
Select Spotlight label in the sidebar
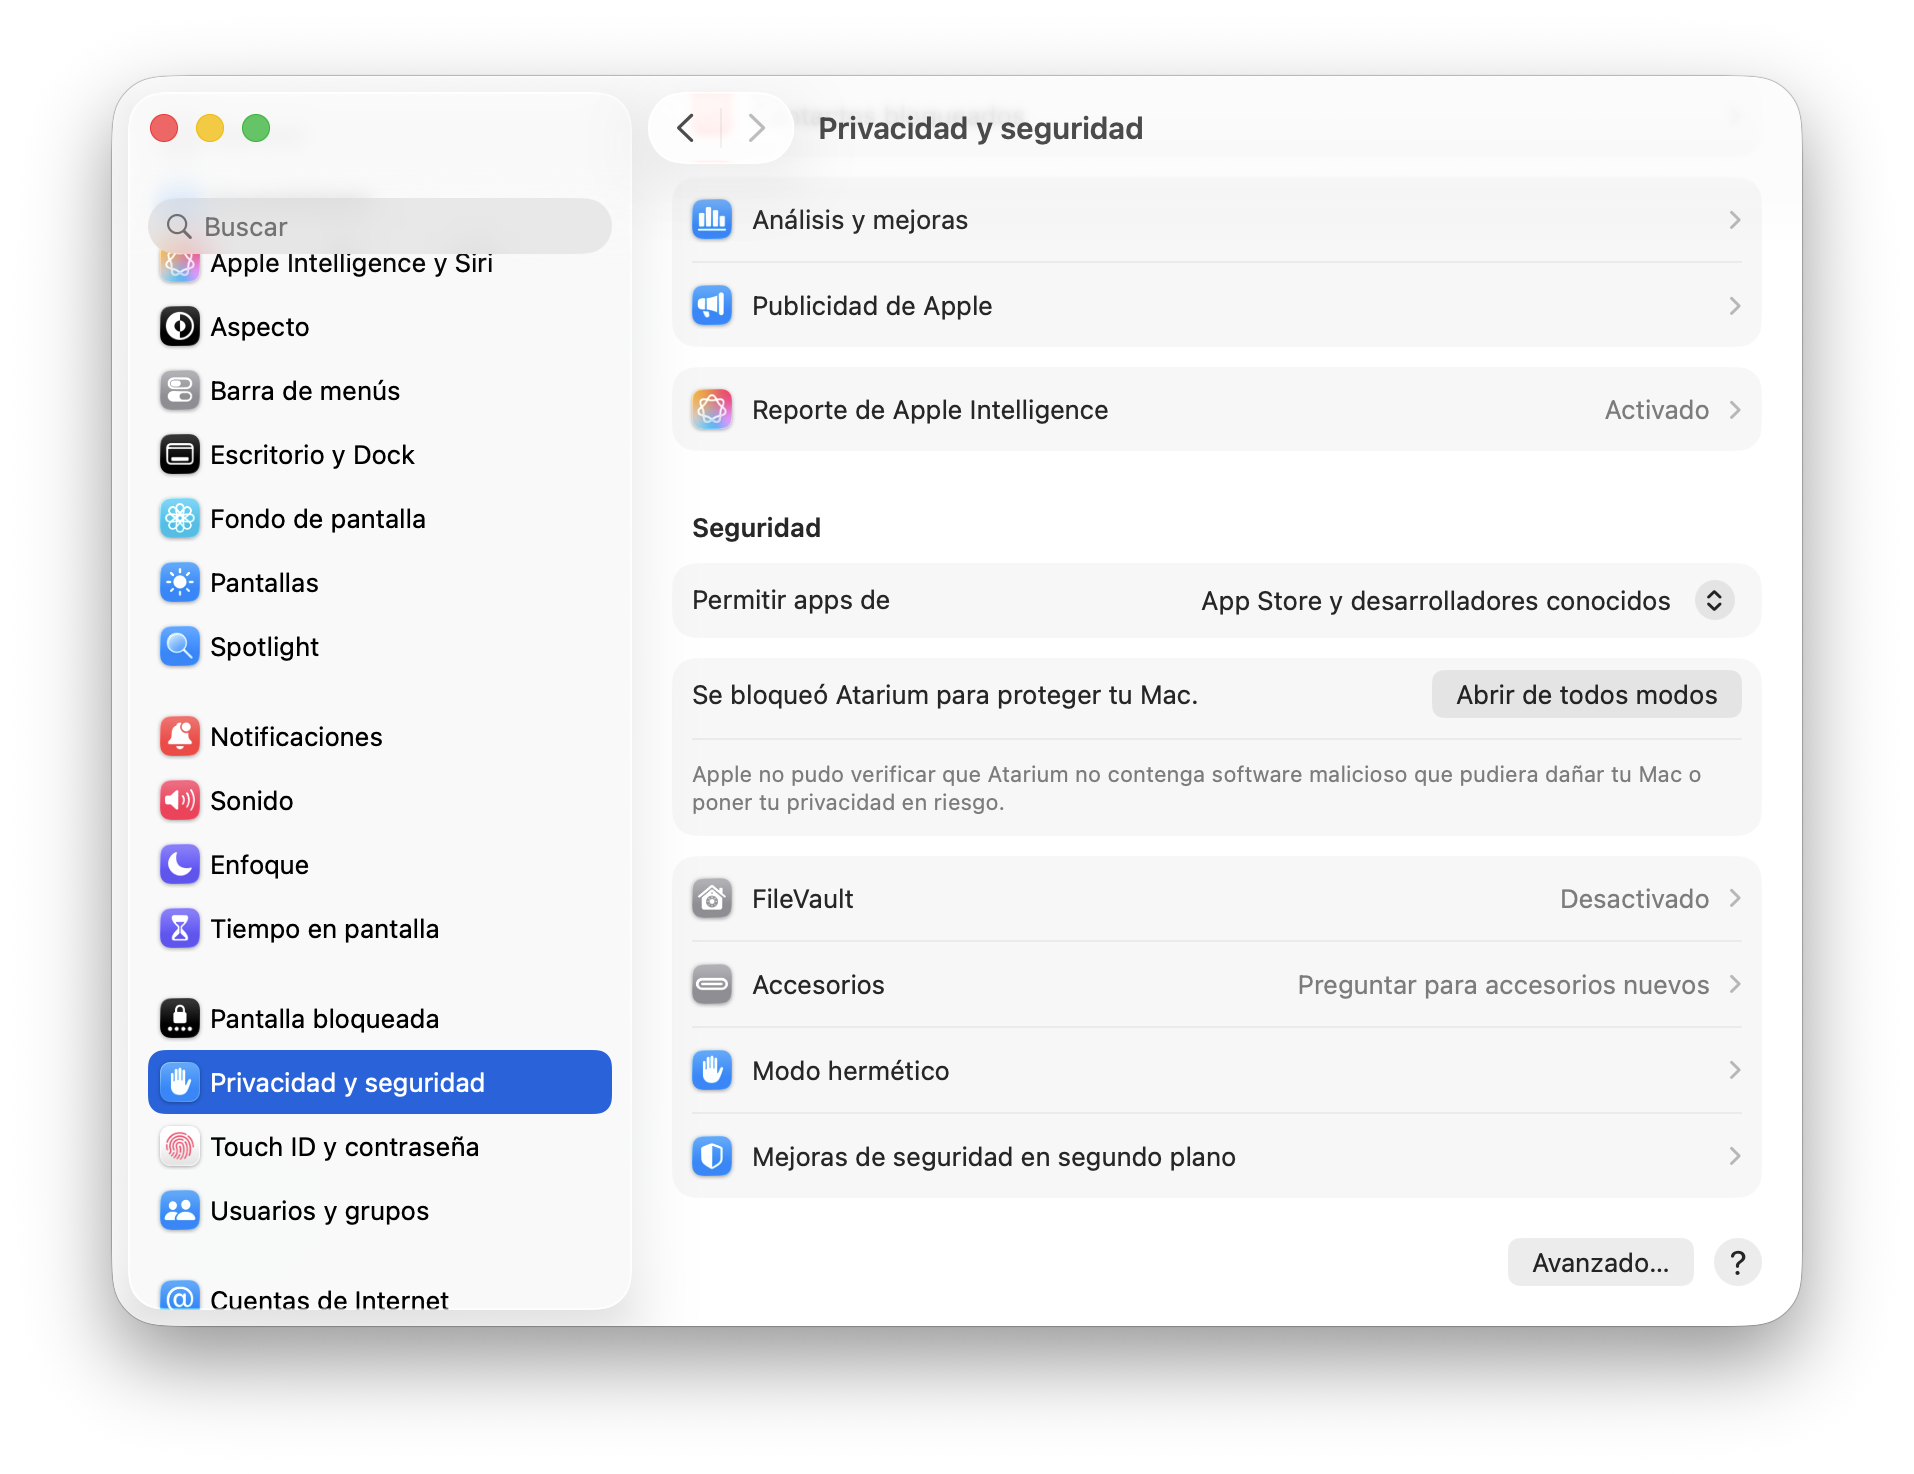tap(265, 647)
